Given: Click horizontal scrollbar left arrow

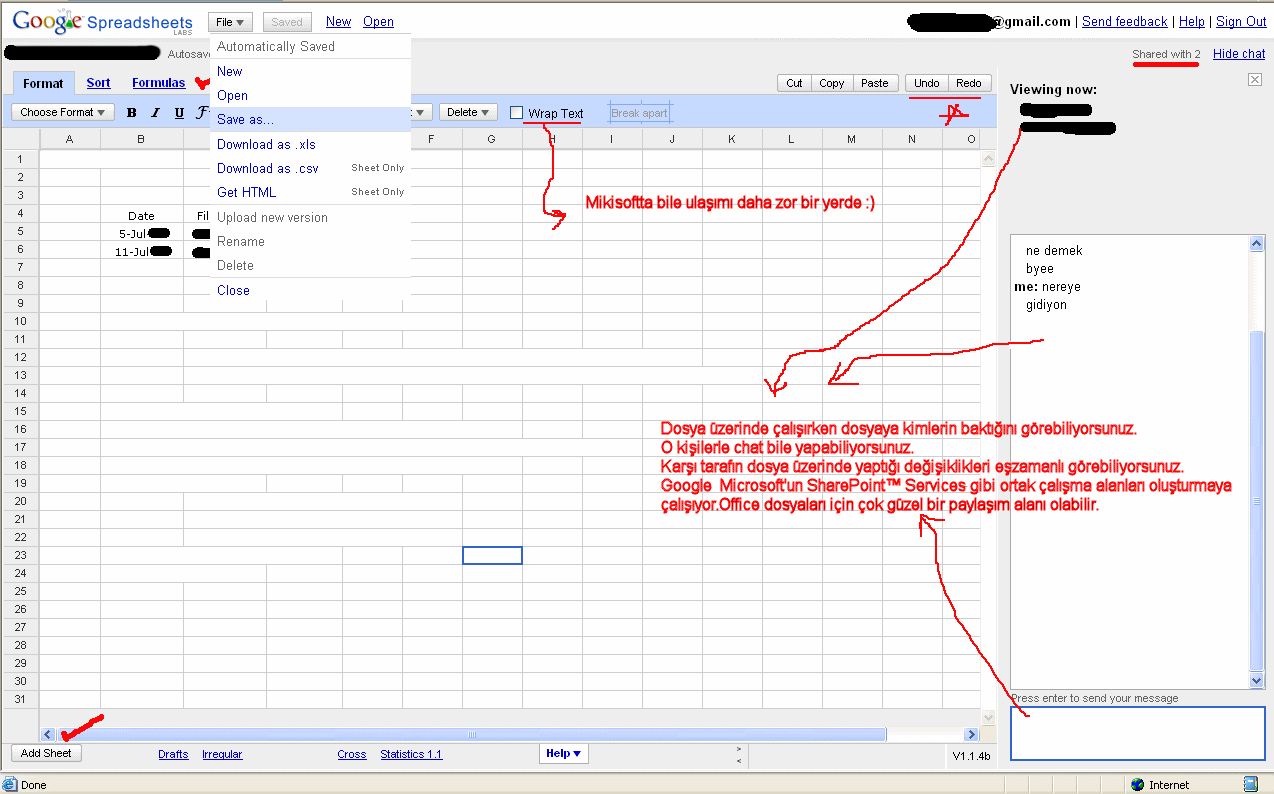Looking at the screenshot, I should pos(47,735).
